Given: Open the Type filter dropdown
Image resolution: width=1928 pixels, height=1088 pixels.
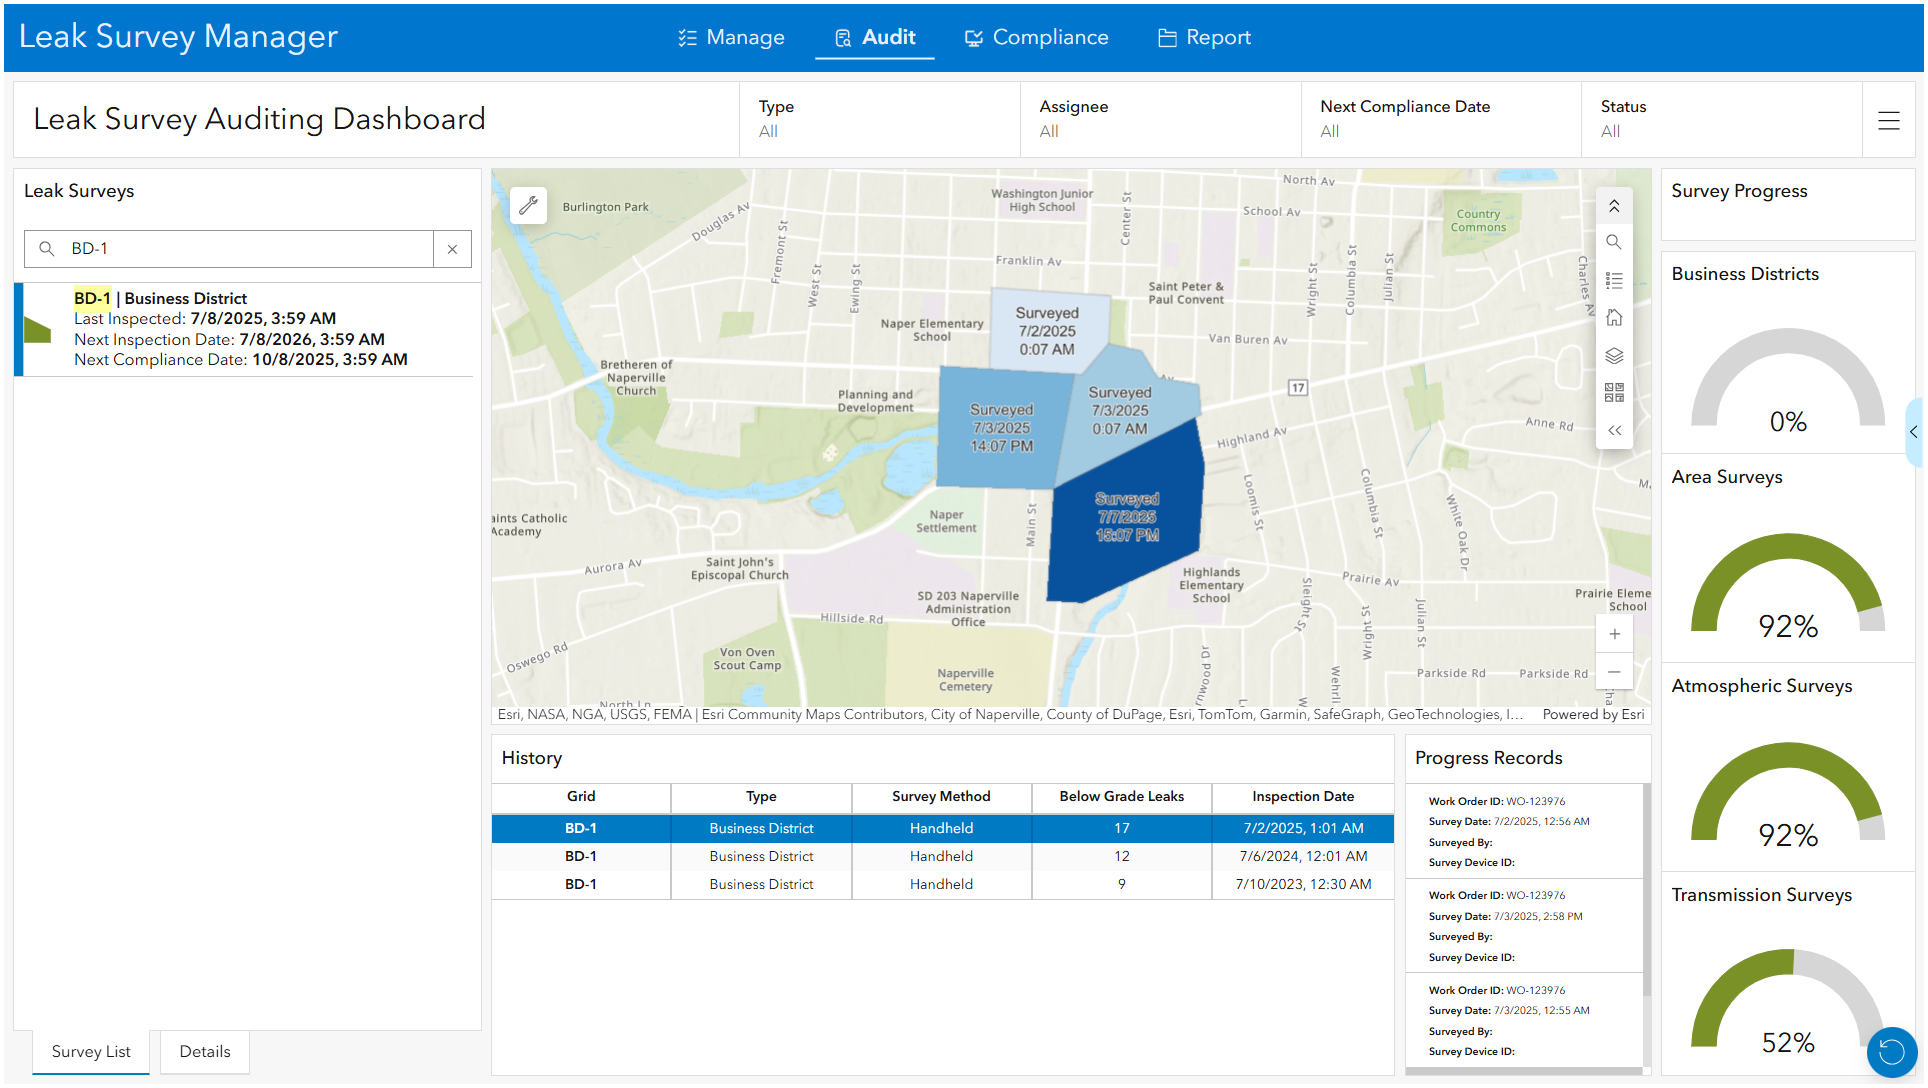Looking at the screenshot, I should [880, 119].
